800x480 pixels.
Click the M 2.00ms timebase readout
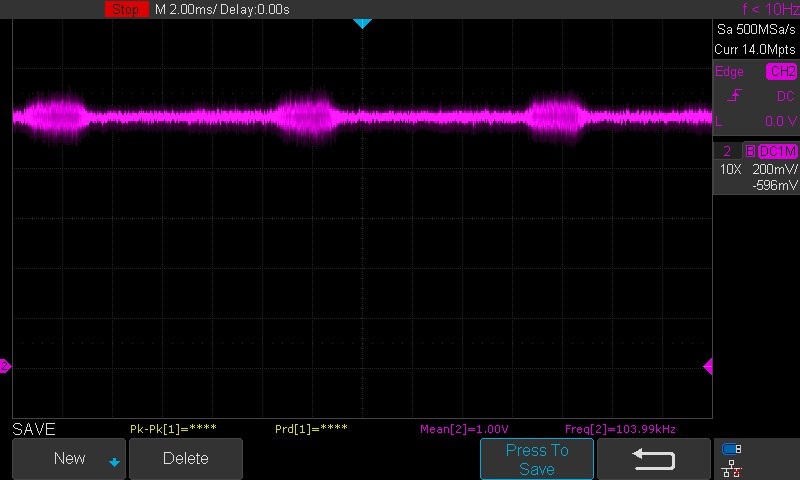point(186,9)
